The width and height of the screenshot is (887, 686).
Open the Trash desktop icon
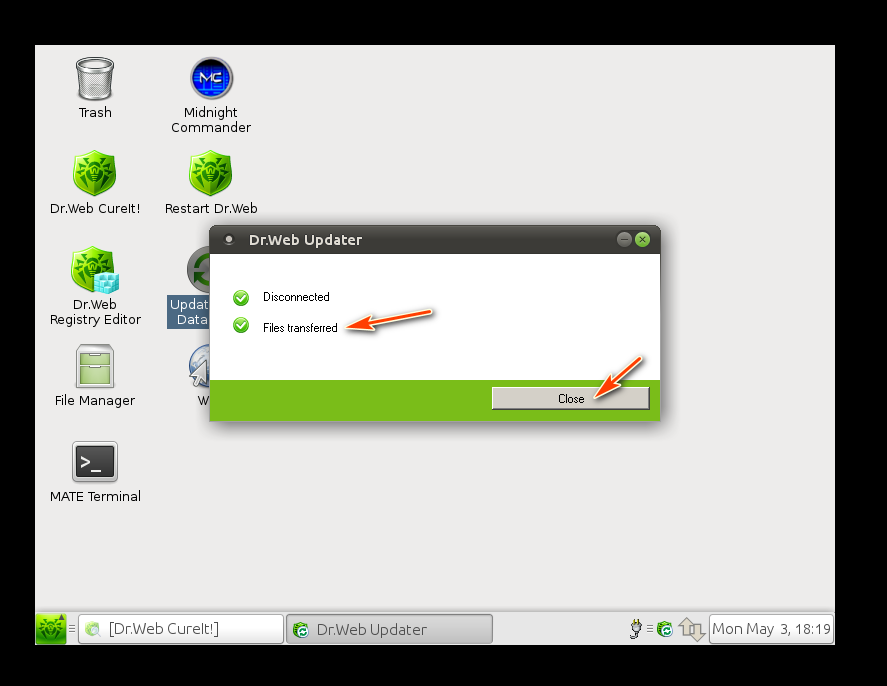(x=95, y=80)
